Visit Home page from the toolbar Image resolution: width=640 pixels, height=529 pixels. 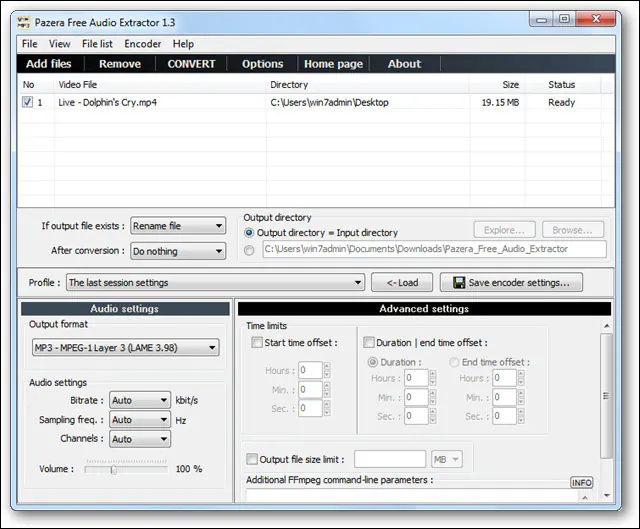click(x=333, y=64)
